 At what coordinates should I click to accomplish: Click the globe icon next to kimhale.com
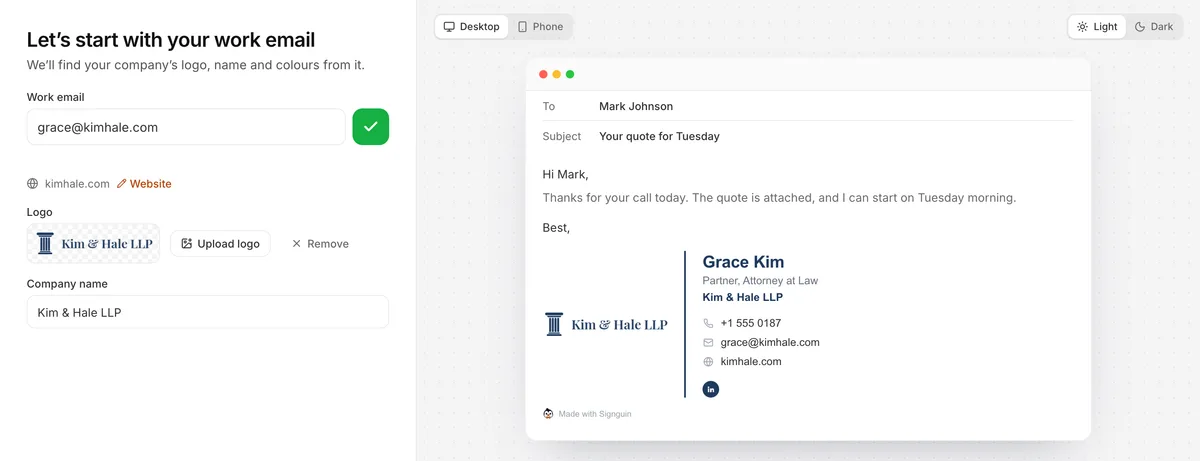coord(33,184)
